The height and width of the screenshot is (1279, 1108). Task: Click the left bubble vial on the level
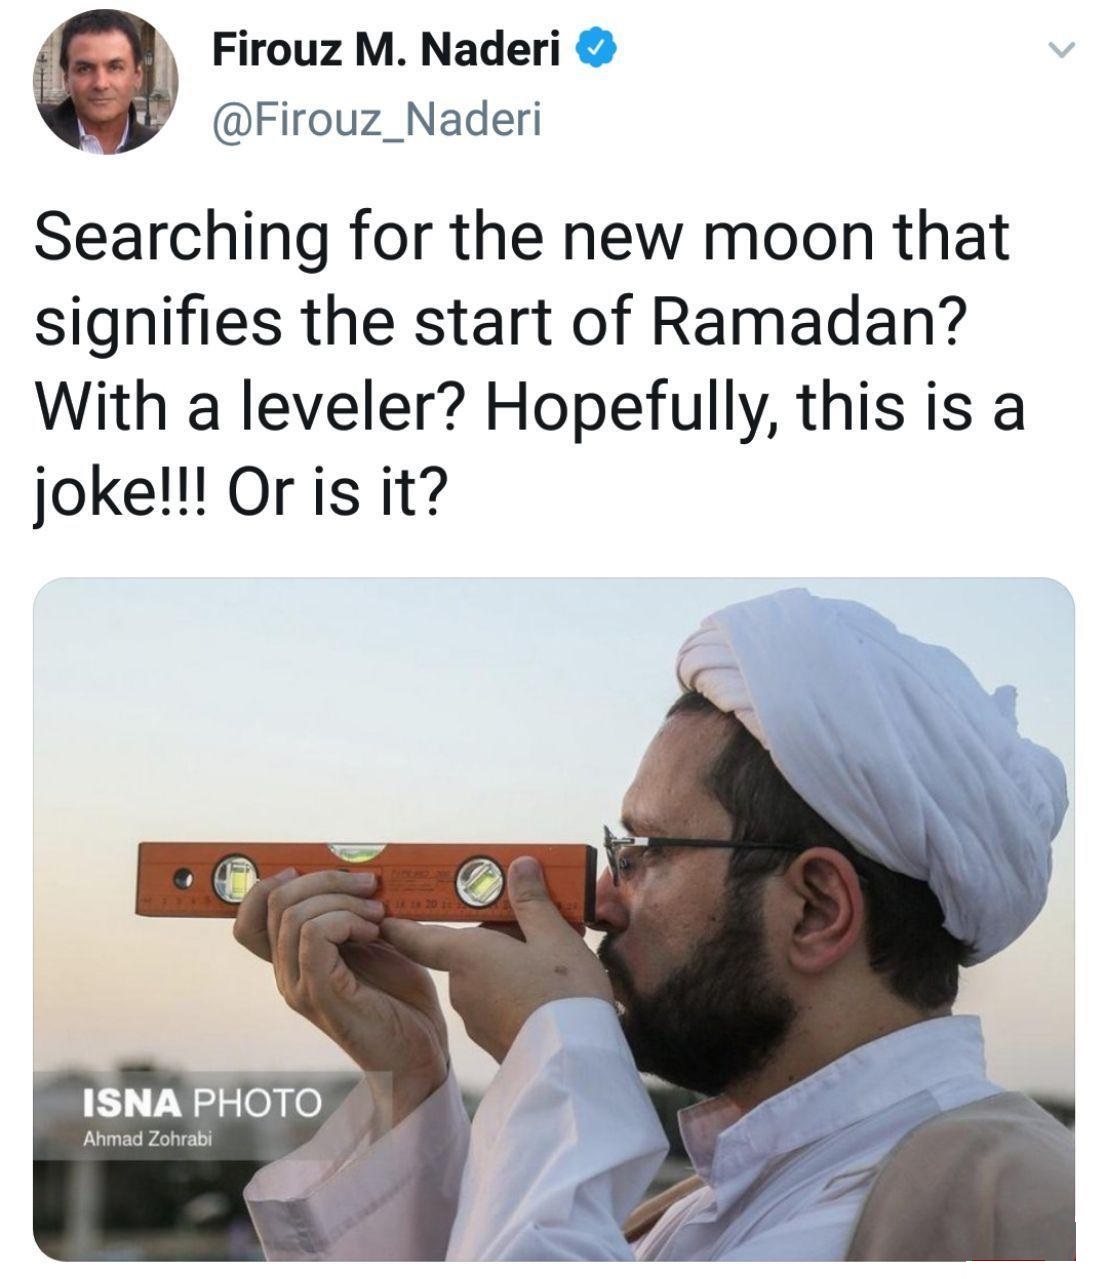pyautogui.click(x=238, y=876)
